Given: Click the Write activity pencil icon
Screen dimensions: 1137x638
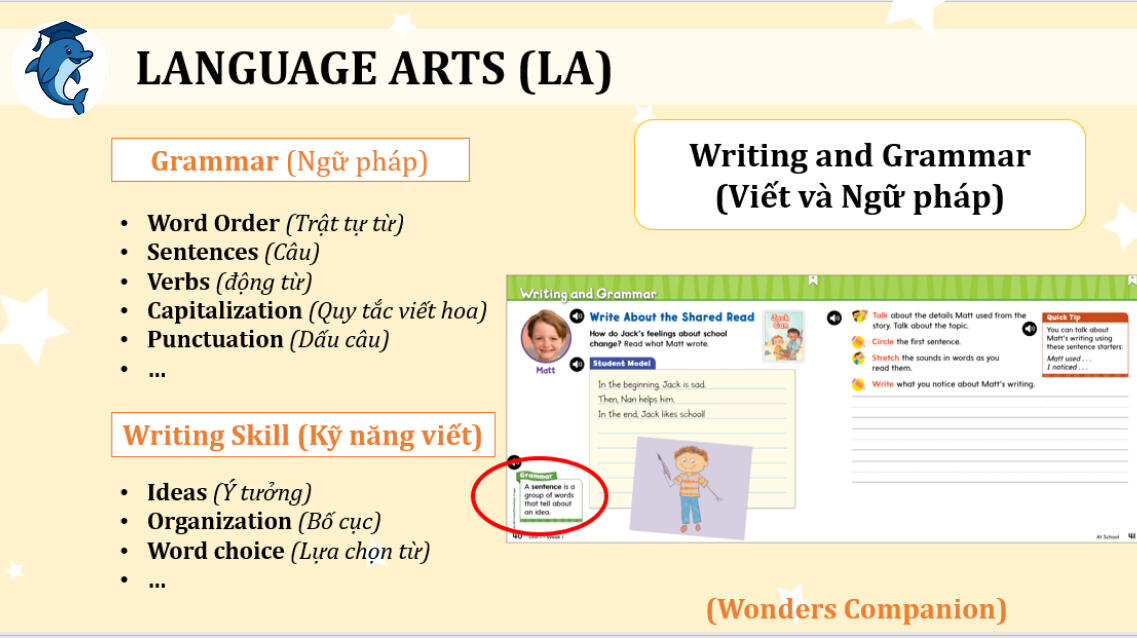Looking at the screenshot, I should 858,384.
